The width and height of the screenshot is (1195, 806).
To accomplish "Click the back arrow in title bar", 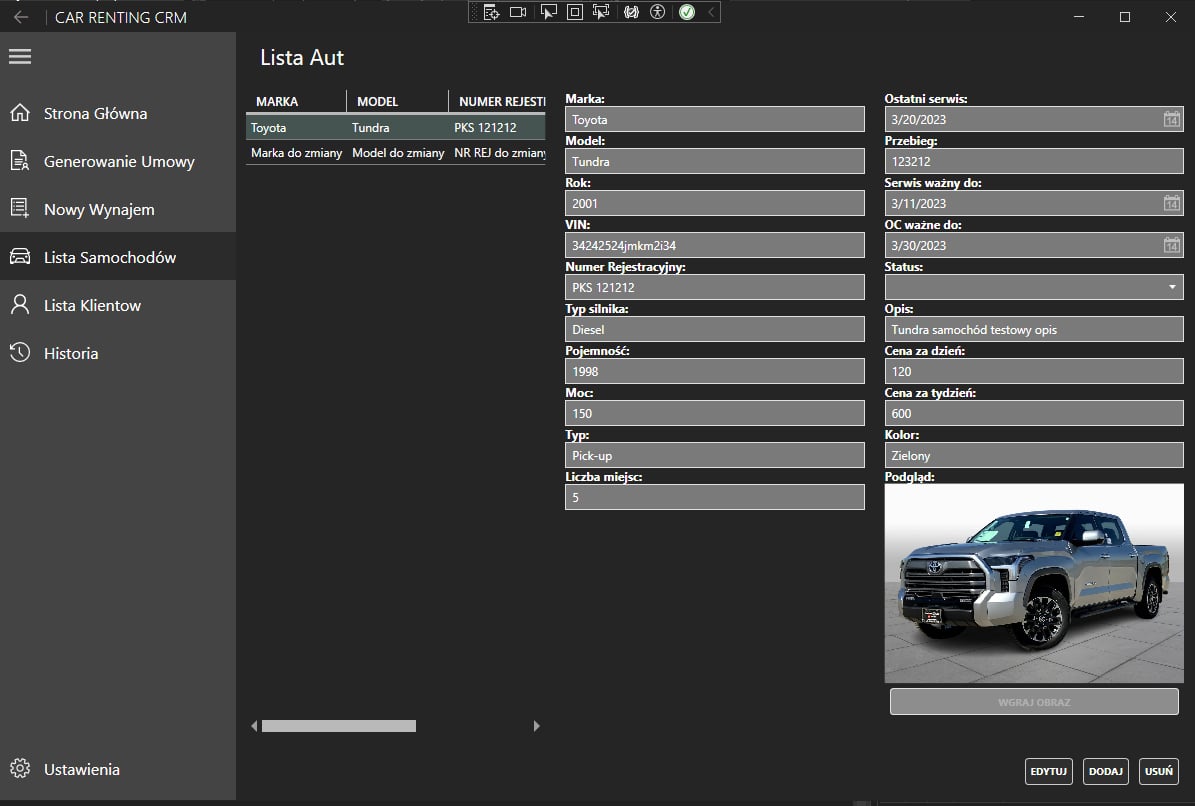I will [21, 17].
